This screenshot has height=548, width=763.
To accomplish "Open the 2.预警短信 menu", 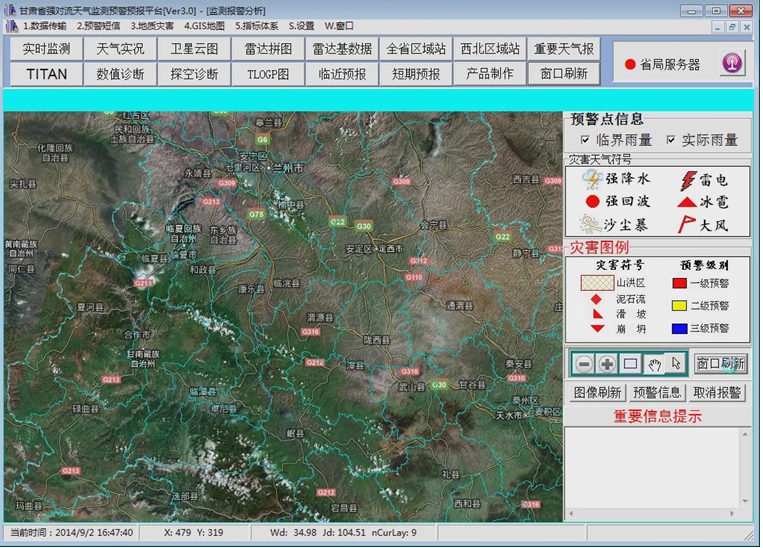I will coord(98,26).
